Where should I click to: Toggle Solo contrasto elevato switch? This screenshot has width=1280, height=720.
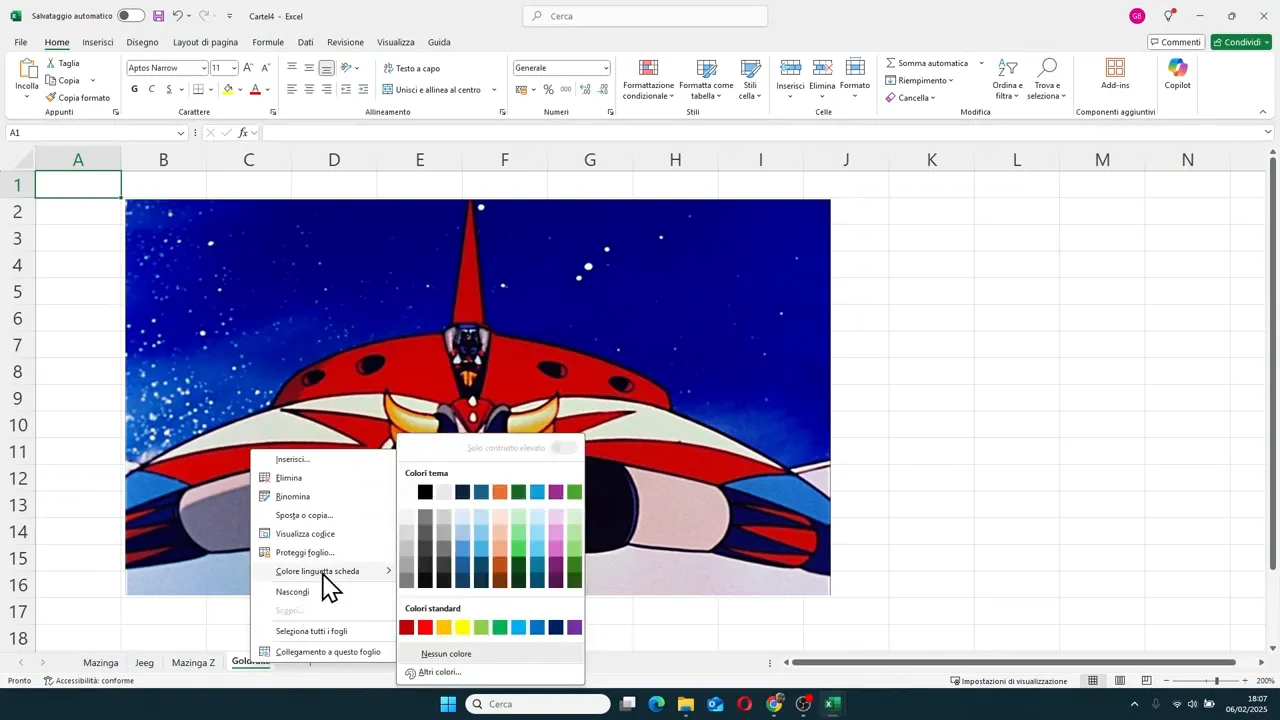(x=564, y=448)
